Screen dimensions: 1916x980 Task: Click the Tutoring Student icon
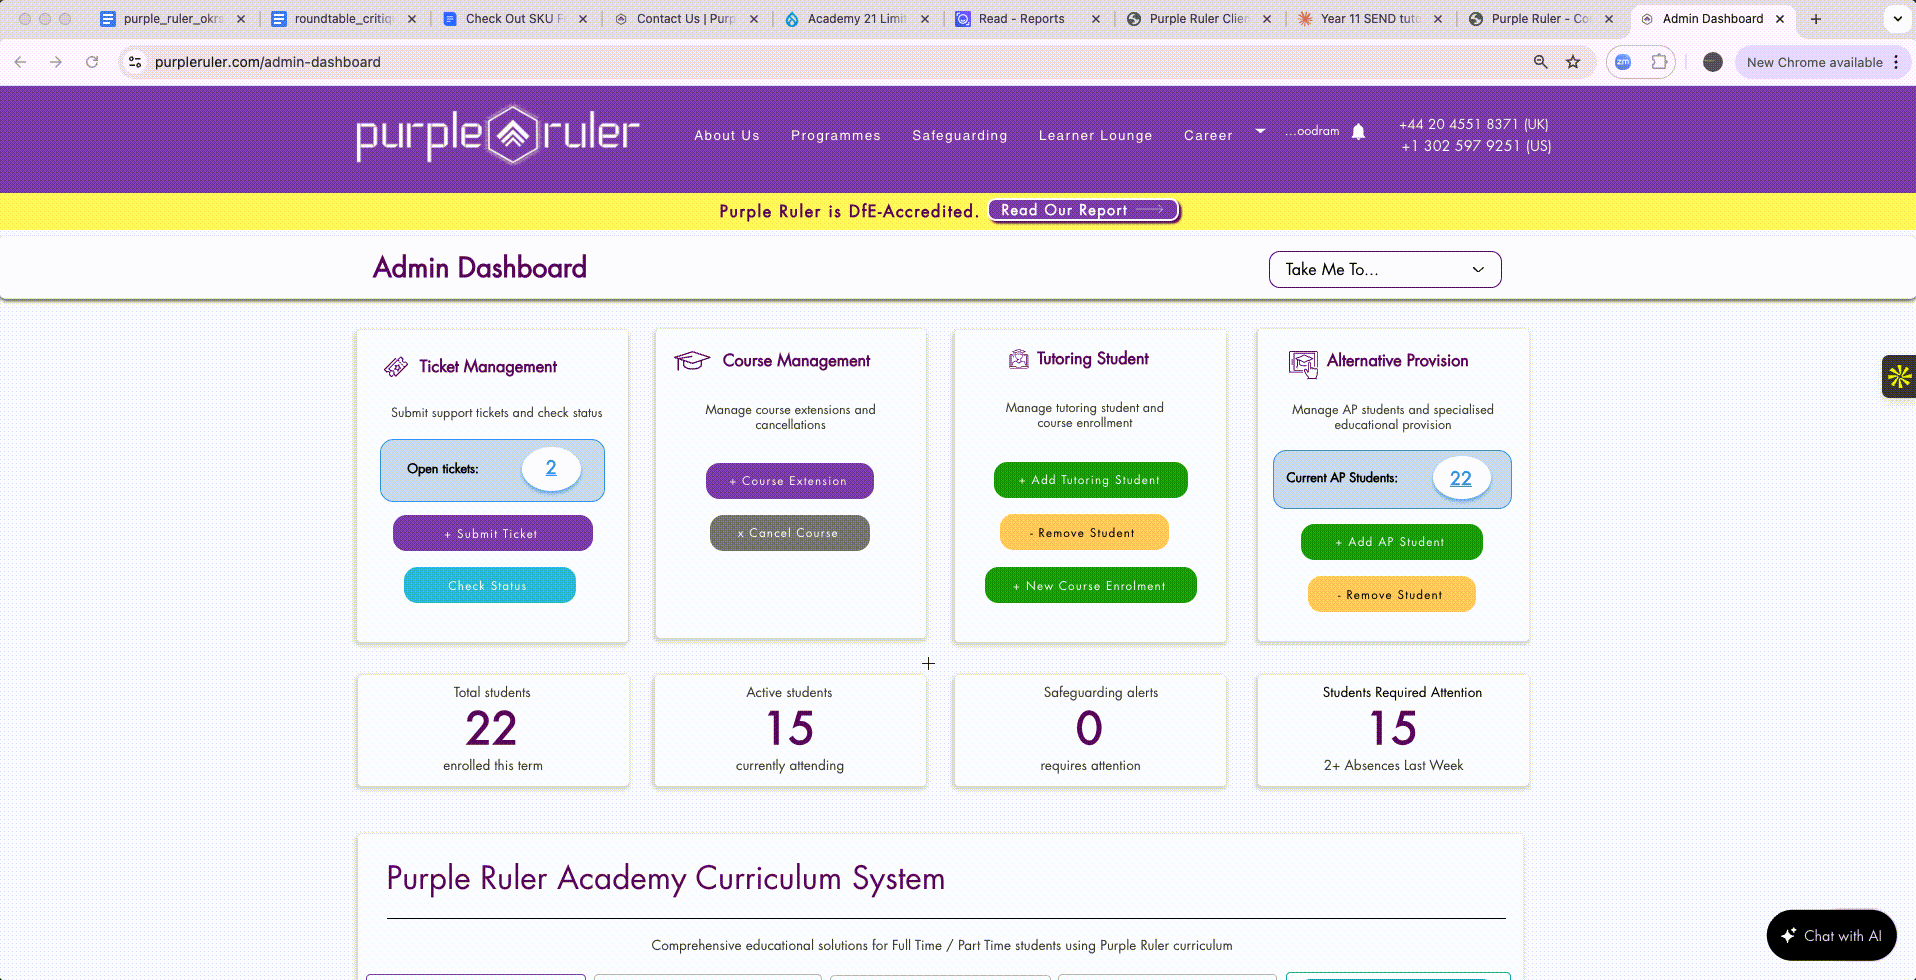(x=1018, y=359)
